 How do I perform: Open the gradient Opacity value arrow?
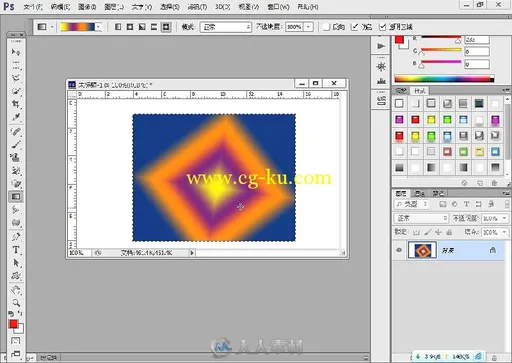pos(309,27)
